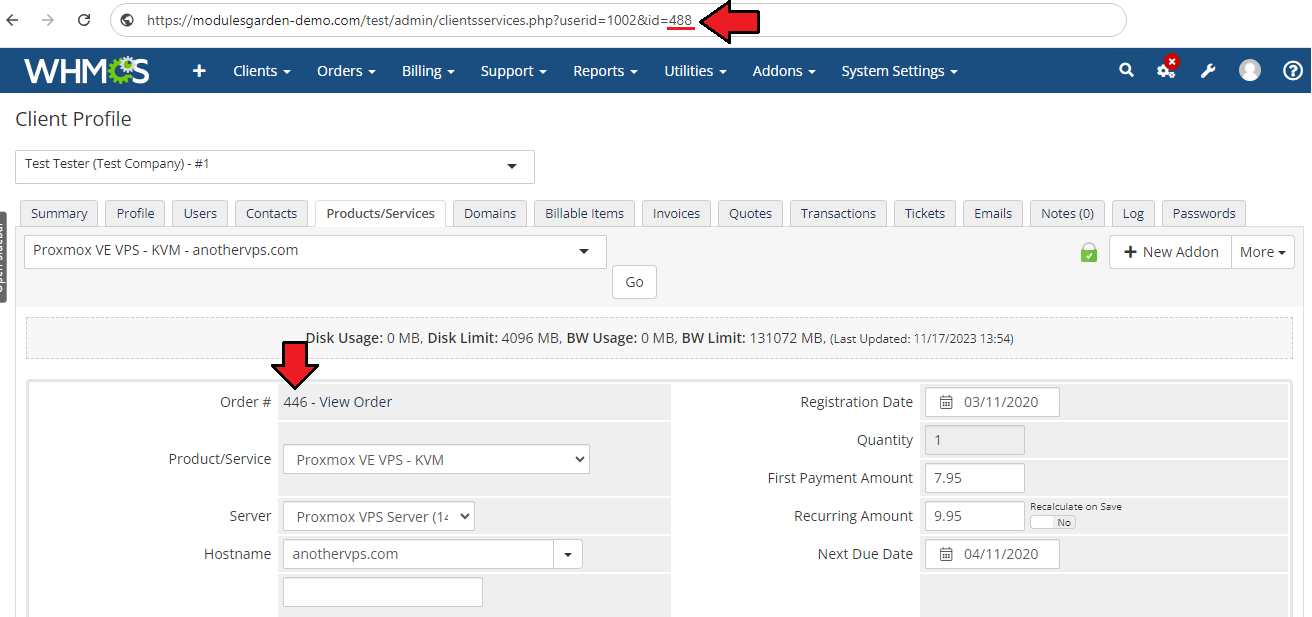Switch to the Users tab
Image resolution: width=1312 pixels, height=617 pixels.
click(x=200, y=213)
